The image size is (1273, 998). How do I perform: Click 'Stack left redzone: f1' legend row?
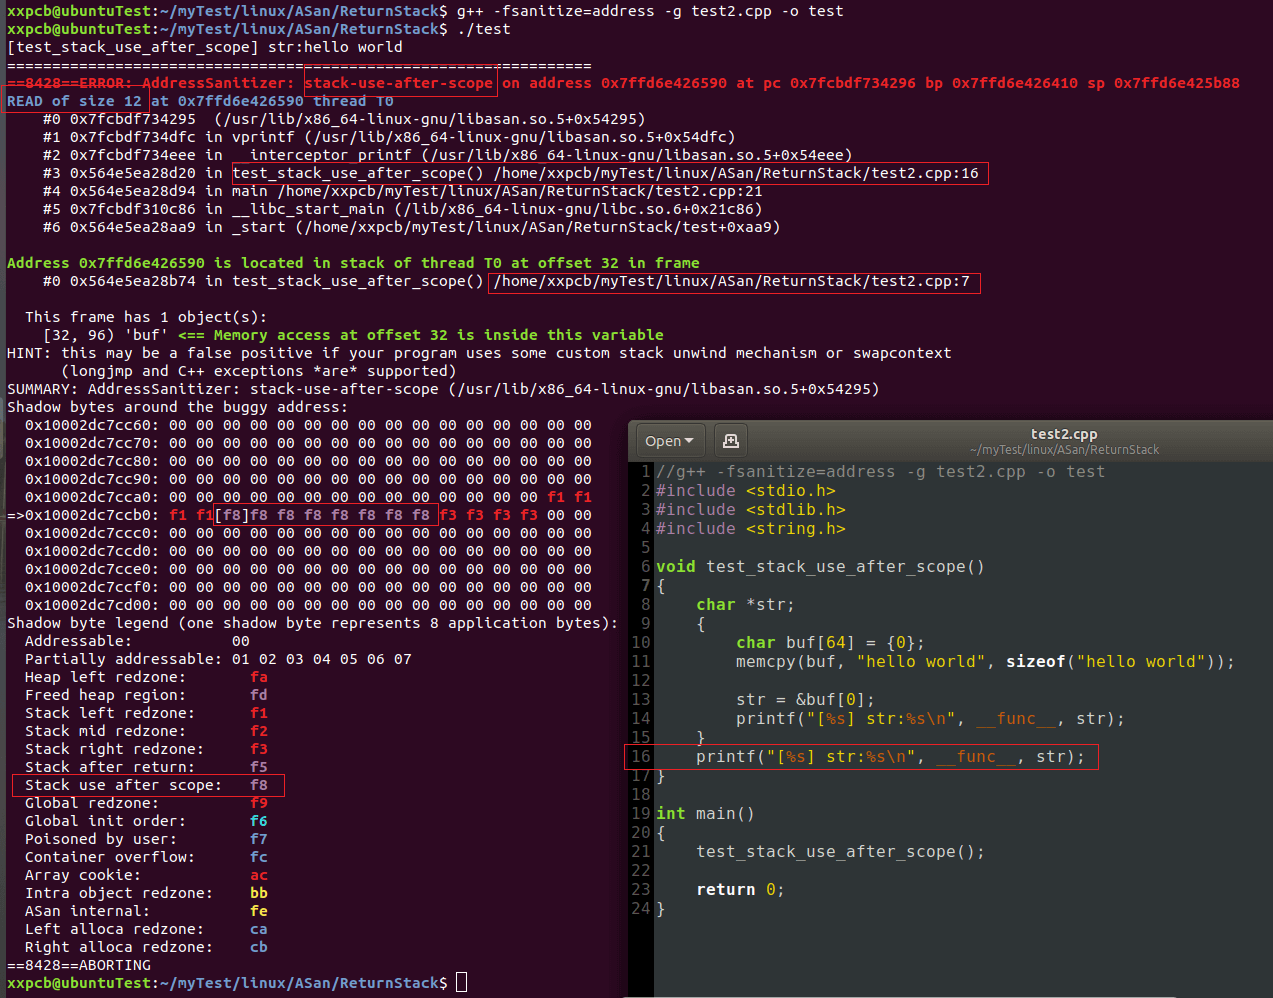tap(146, 713)
